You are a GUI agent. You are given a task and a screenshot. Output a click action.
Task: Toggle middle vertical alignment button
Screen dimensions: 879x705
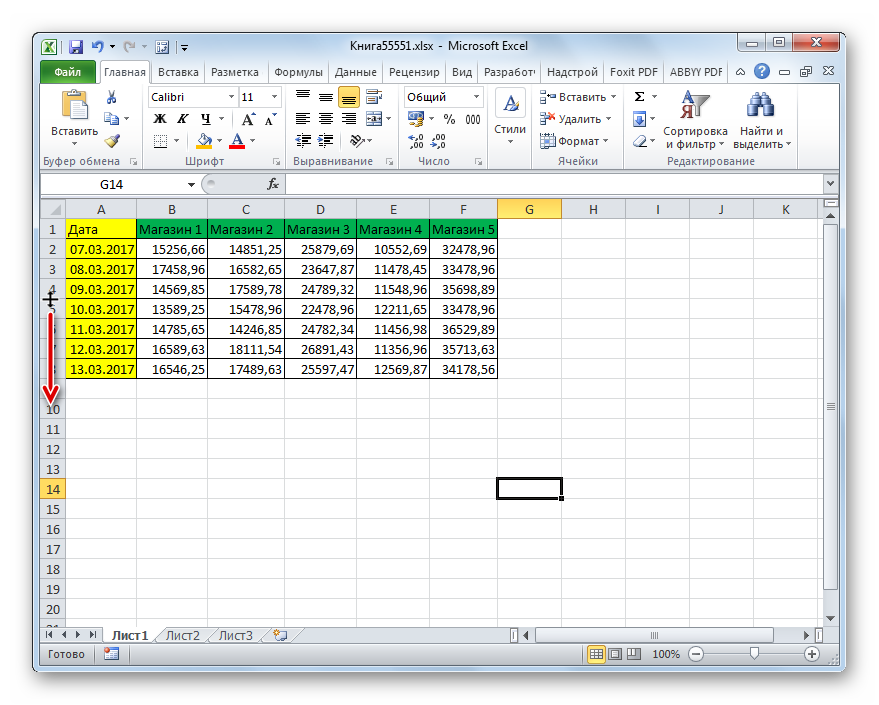click(x=326, y=98)
